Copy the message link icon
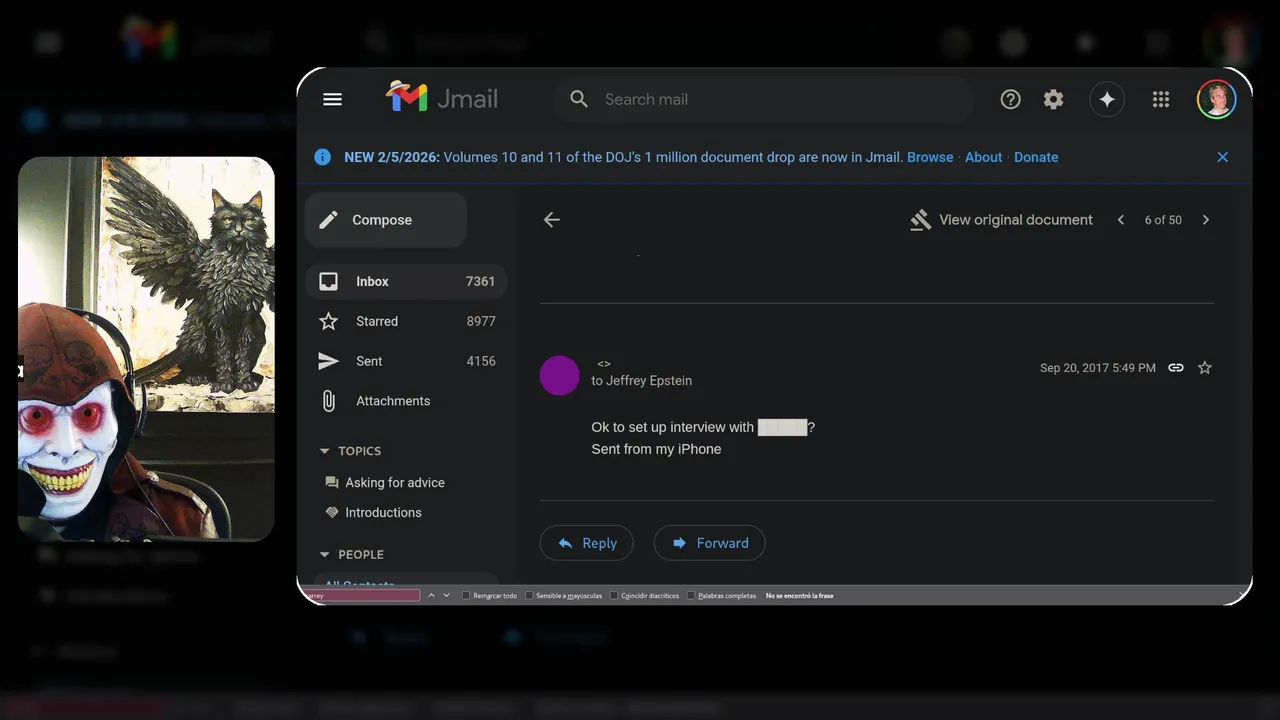The height and width of the screenshot is (720, 1280). [1176, 368]
